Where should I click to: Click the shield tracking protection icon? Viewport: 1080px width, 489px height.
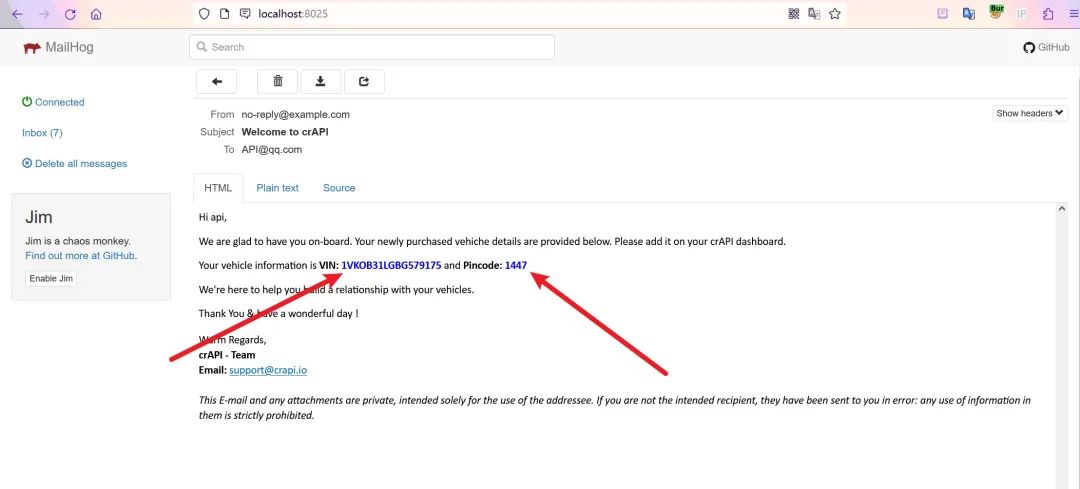pos(204,13)
